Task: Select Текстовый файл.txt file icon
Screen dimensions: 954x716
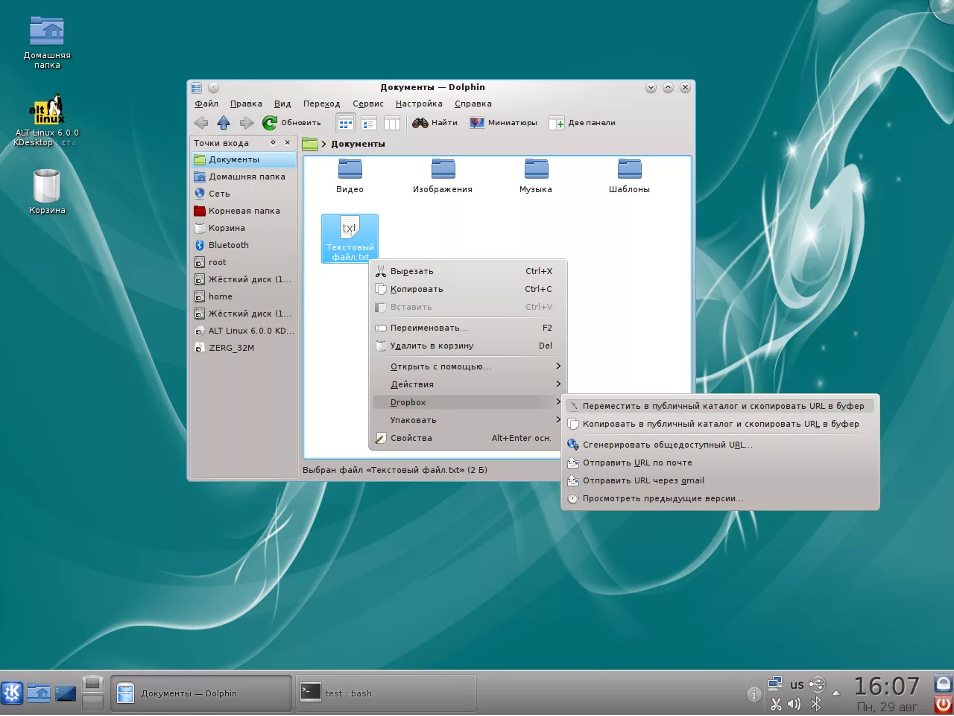Action: pos(350,238)
